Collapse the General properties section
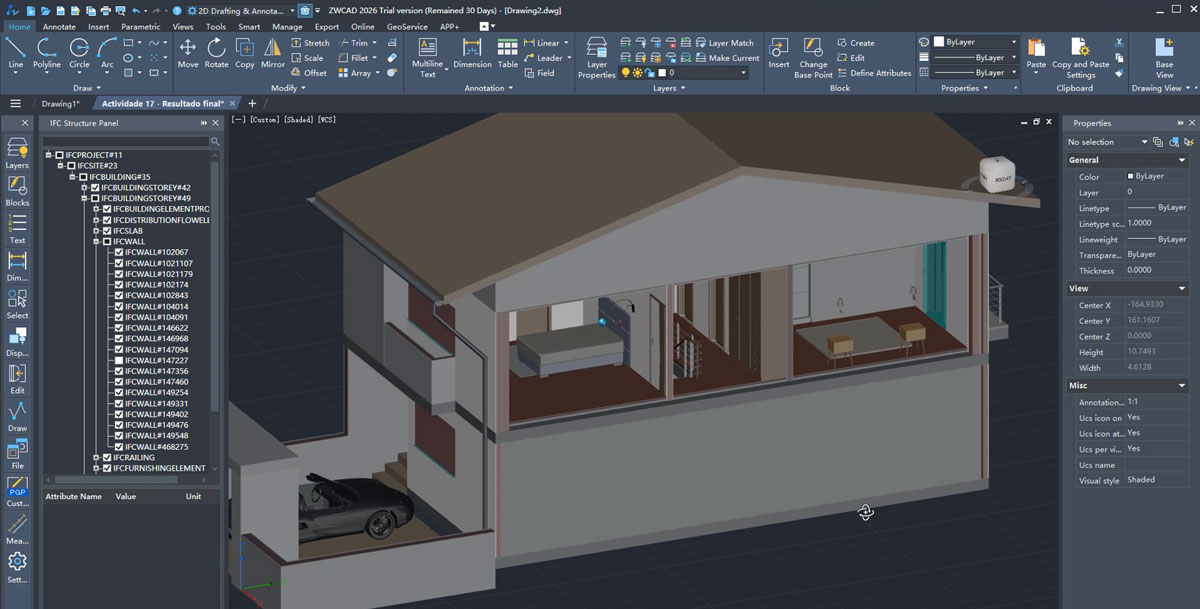1200x609 pixels. click(1182, 160)
